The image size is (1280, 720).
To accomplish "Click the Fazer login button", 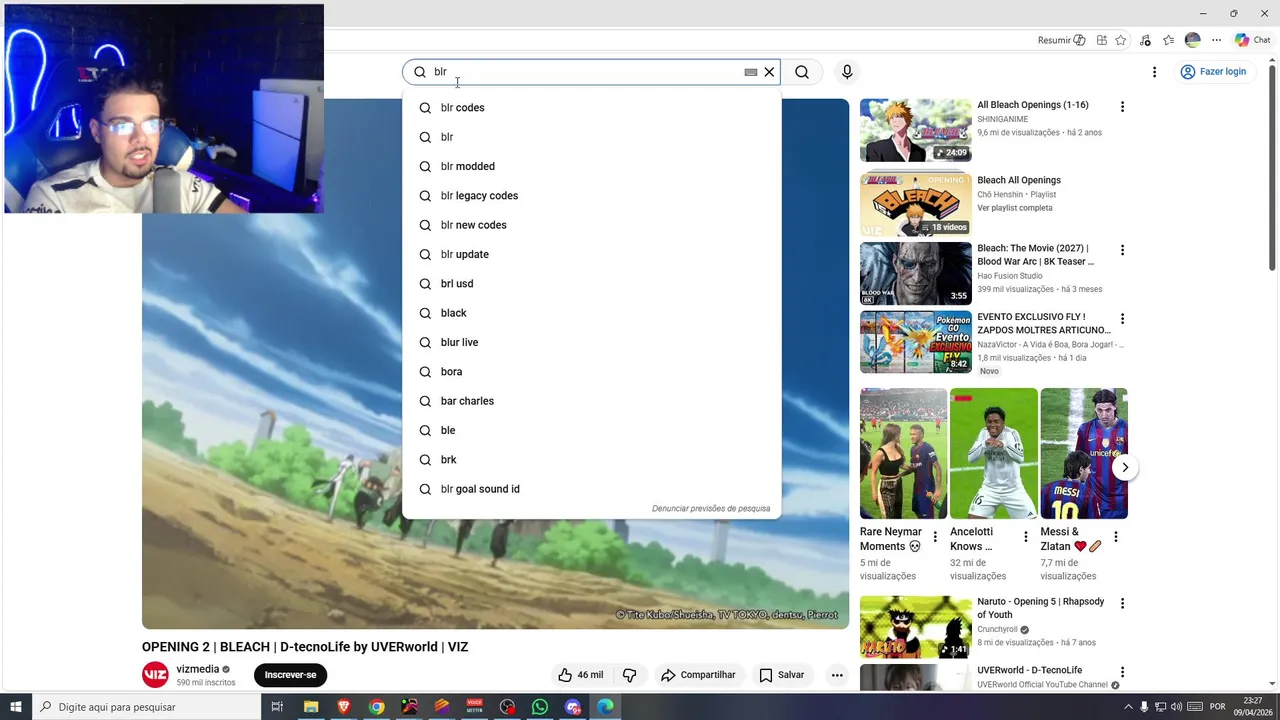I will tap(1214, 72).
